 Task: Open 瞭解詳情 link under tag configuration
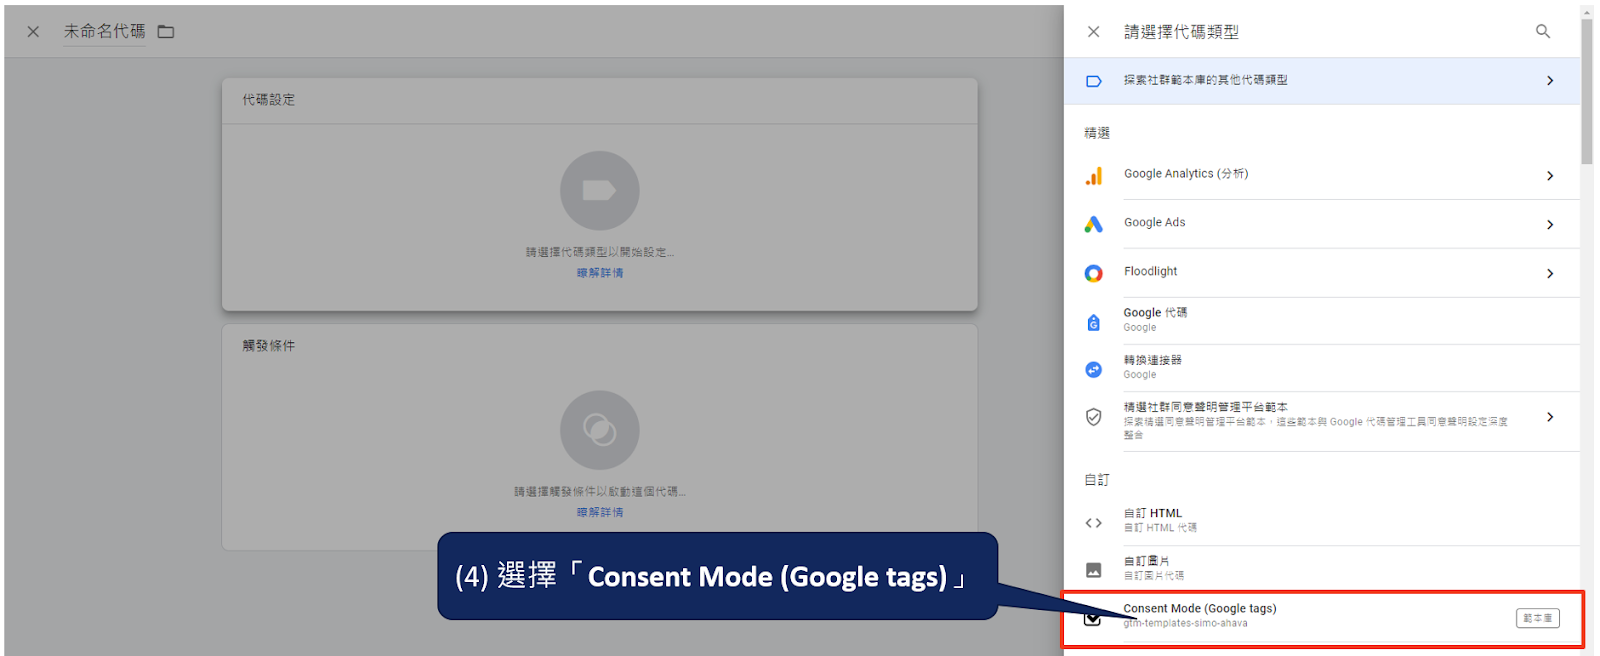600,273
